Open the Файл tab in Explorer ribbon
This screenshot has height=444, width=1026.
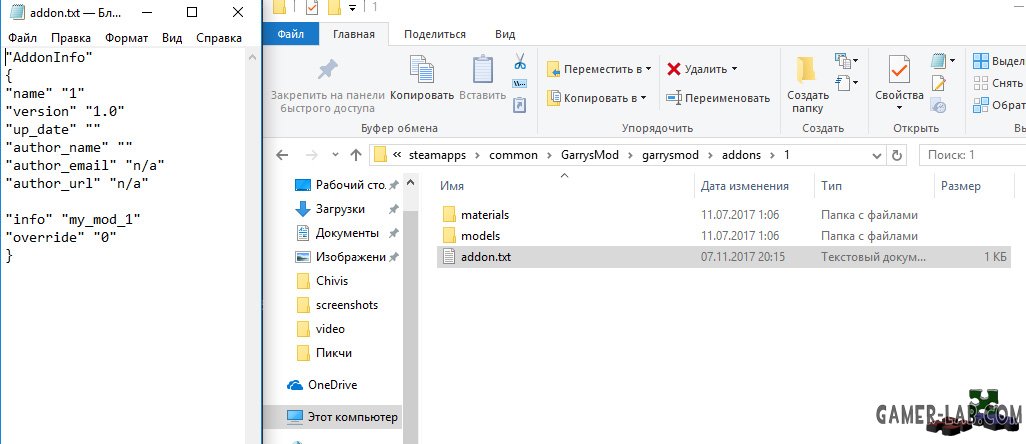(x=291, y=34)
